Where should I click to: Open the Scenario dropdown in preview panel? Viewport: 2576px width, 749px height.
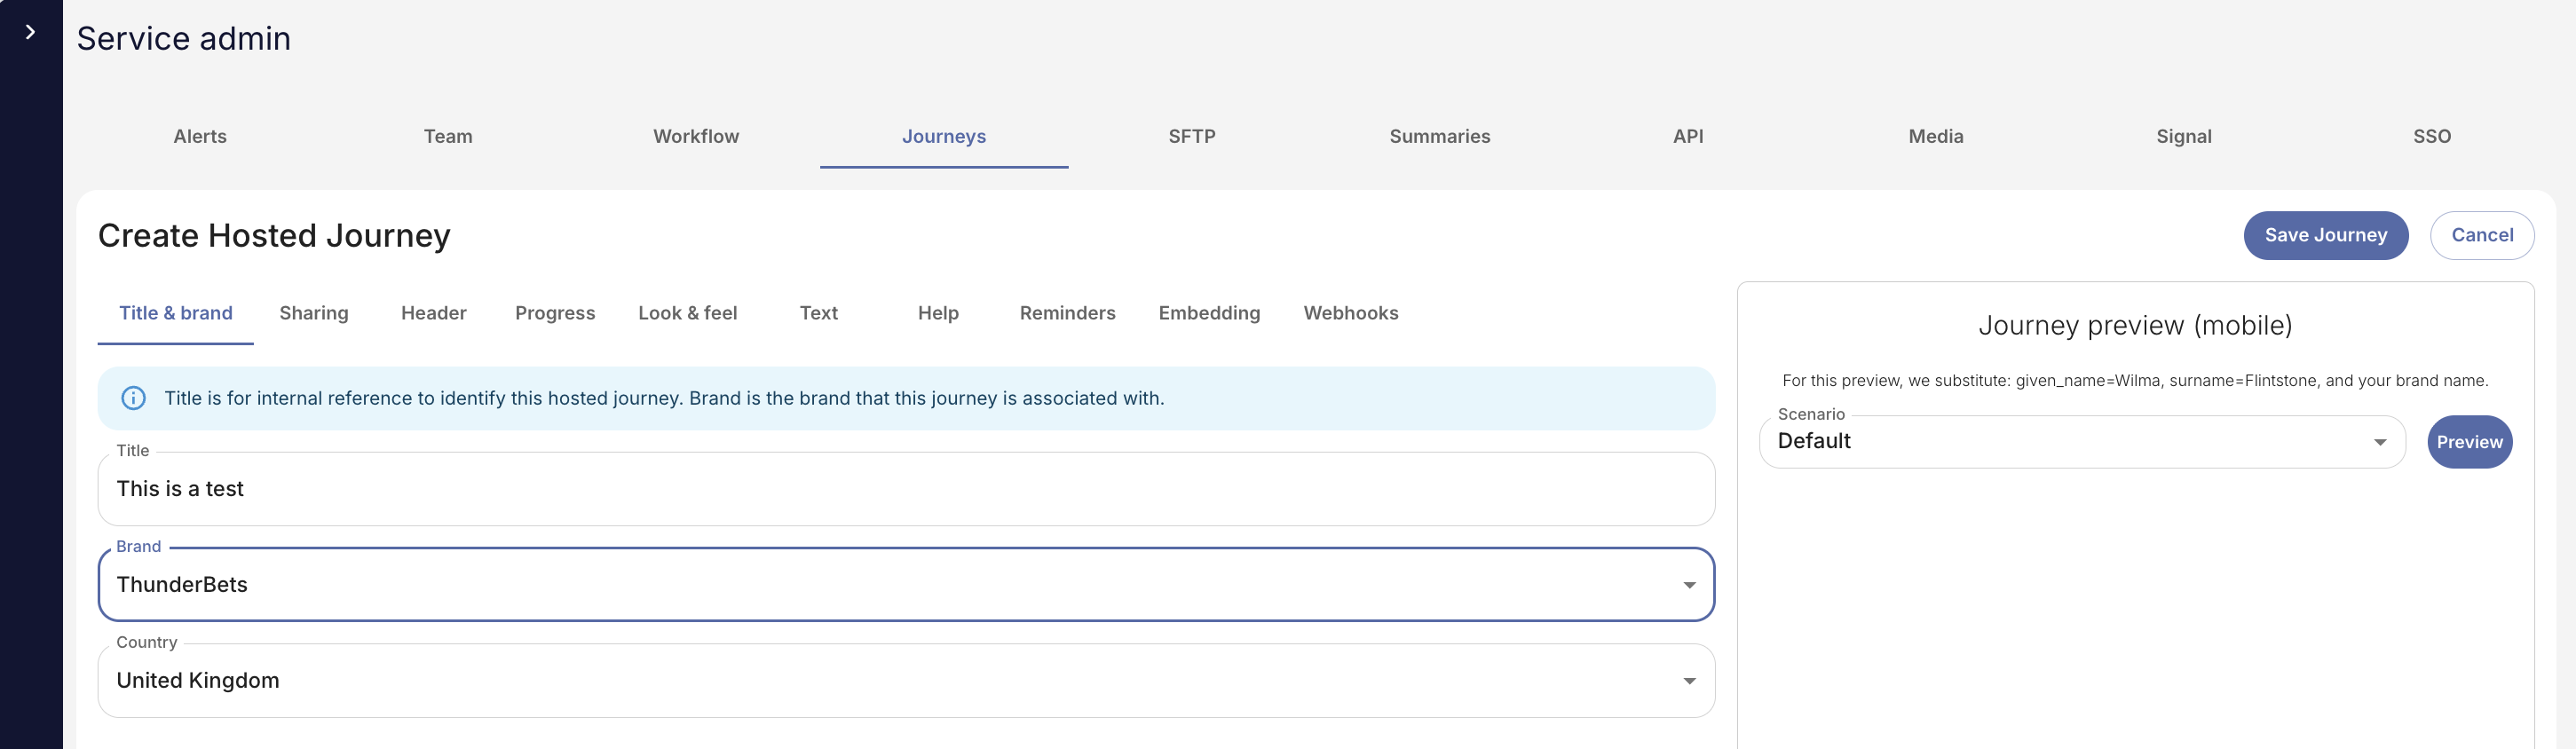click(x=2081, y=442)
